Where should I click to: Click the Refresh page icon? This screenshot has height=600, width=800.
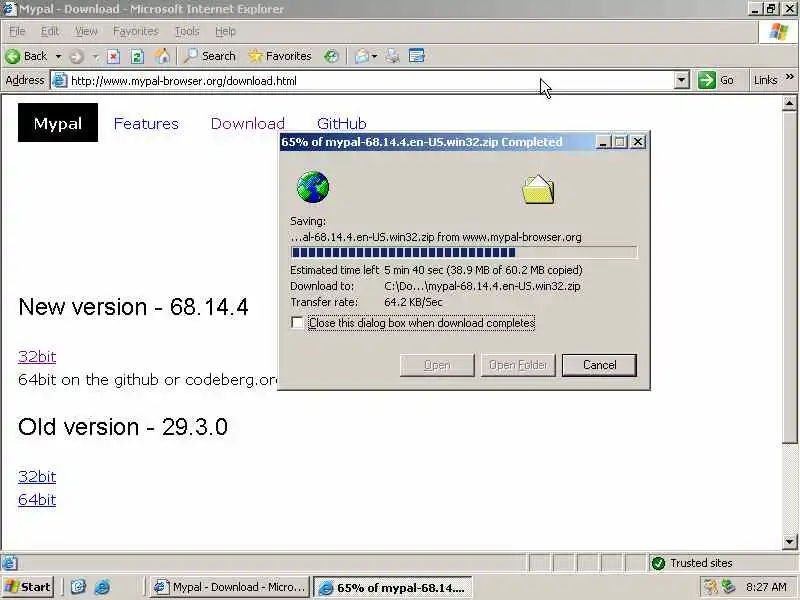[x=137, y=56]
